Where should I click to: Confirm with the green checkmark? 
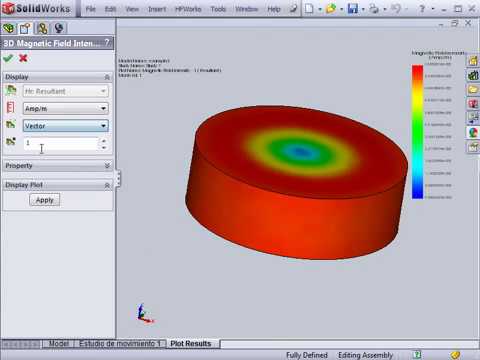[x=8, y=59]
